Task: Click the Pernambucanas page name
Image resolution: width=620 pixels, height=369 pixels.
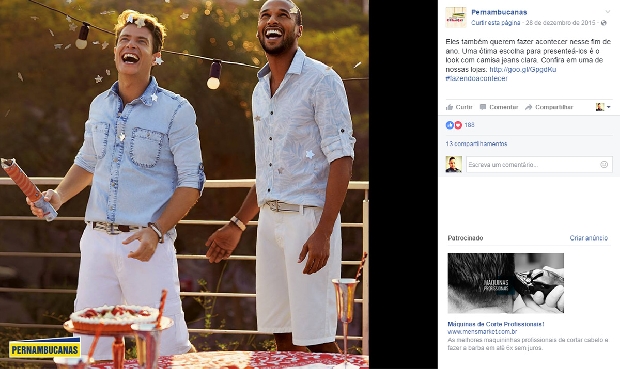Action: pyautogui.click(x=499, y=12)
